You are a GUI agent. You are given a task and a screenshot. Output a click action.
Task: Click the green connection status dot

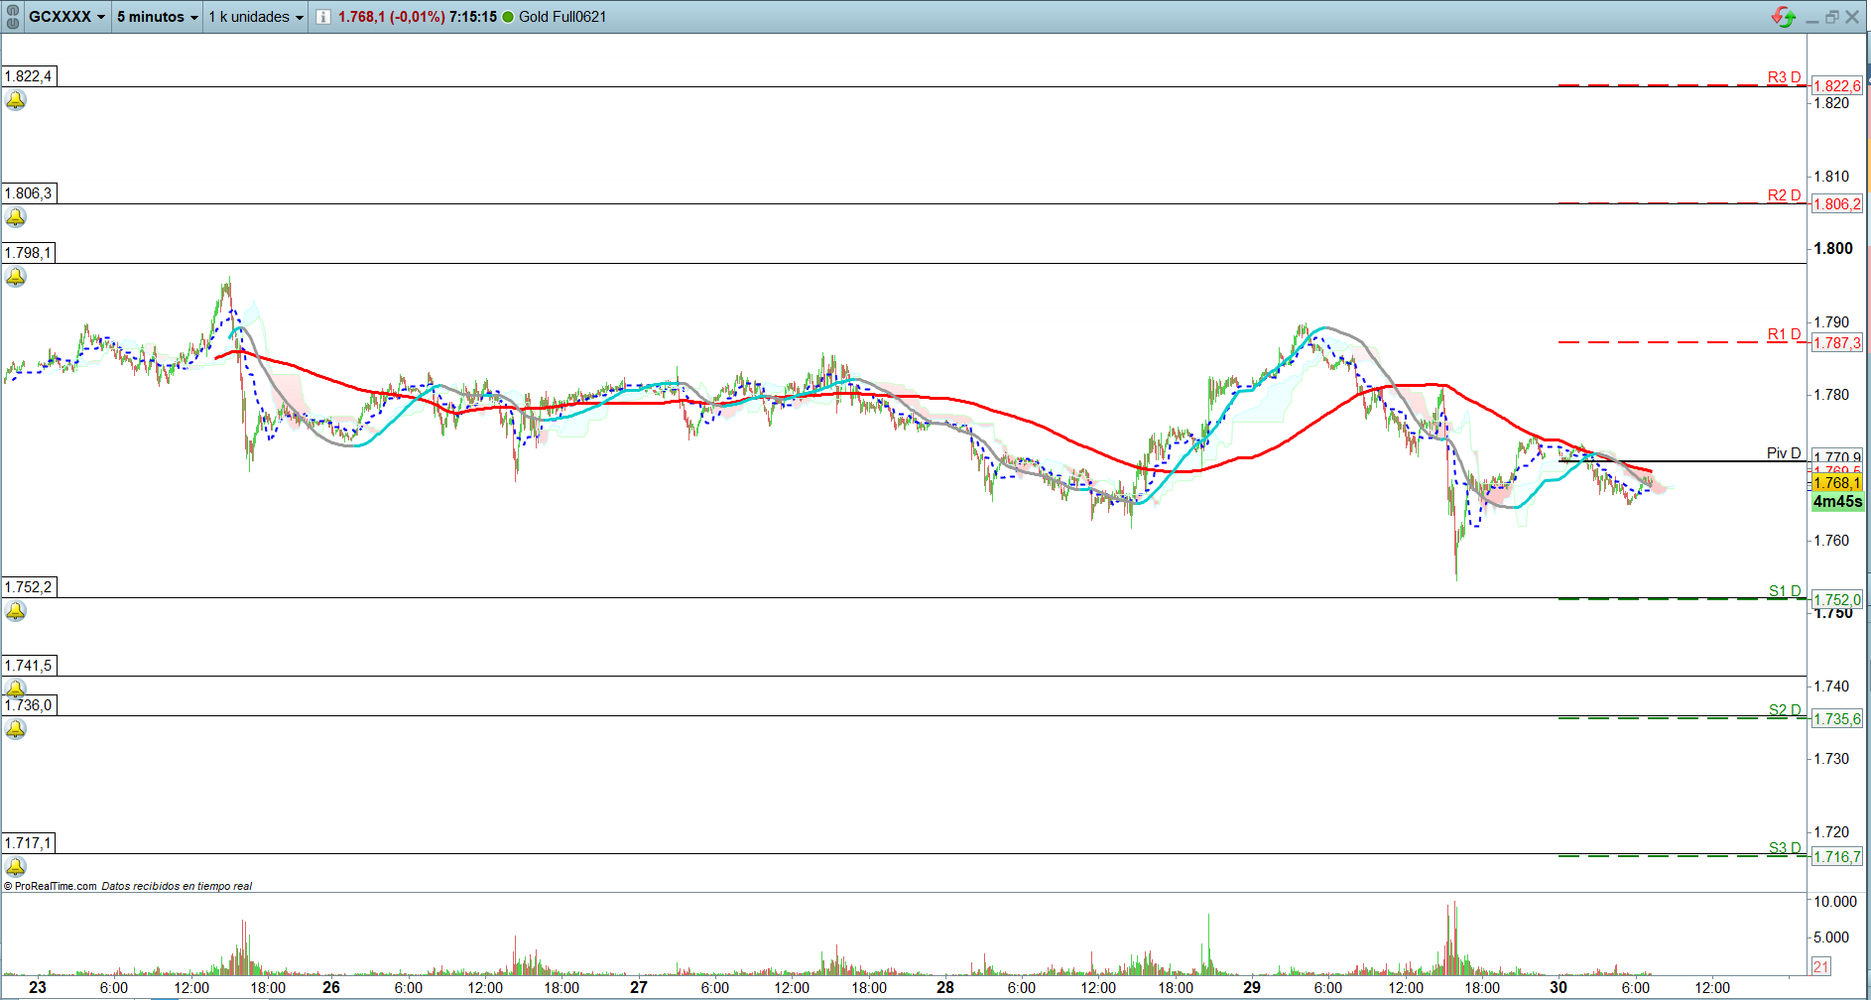coord(508,17)
